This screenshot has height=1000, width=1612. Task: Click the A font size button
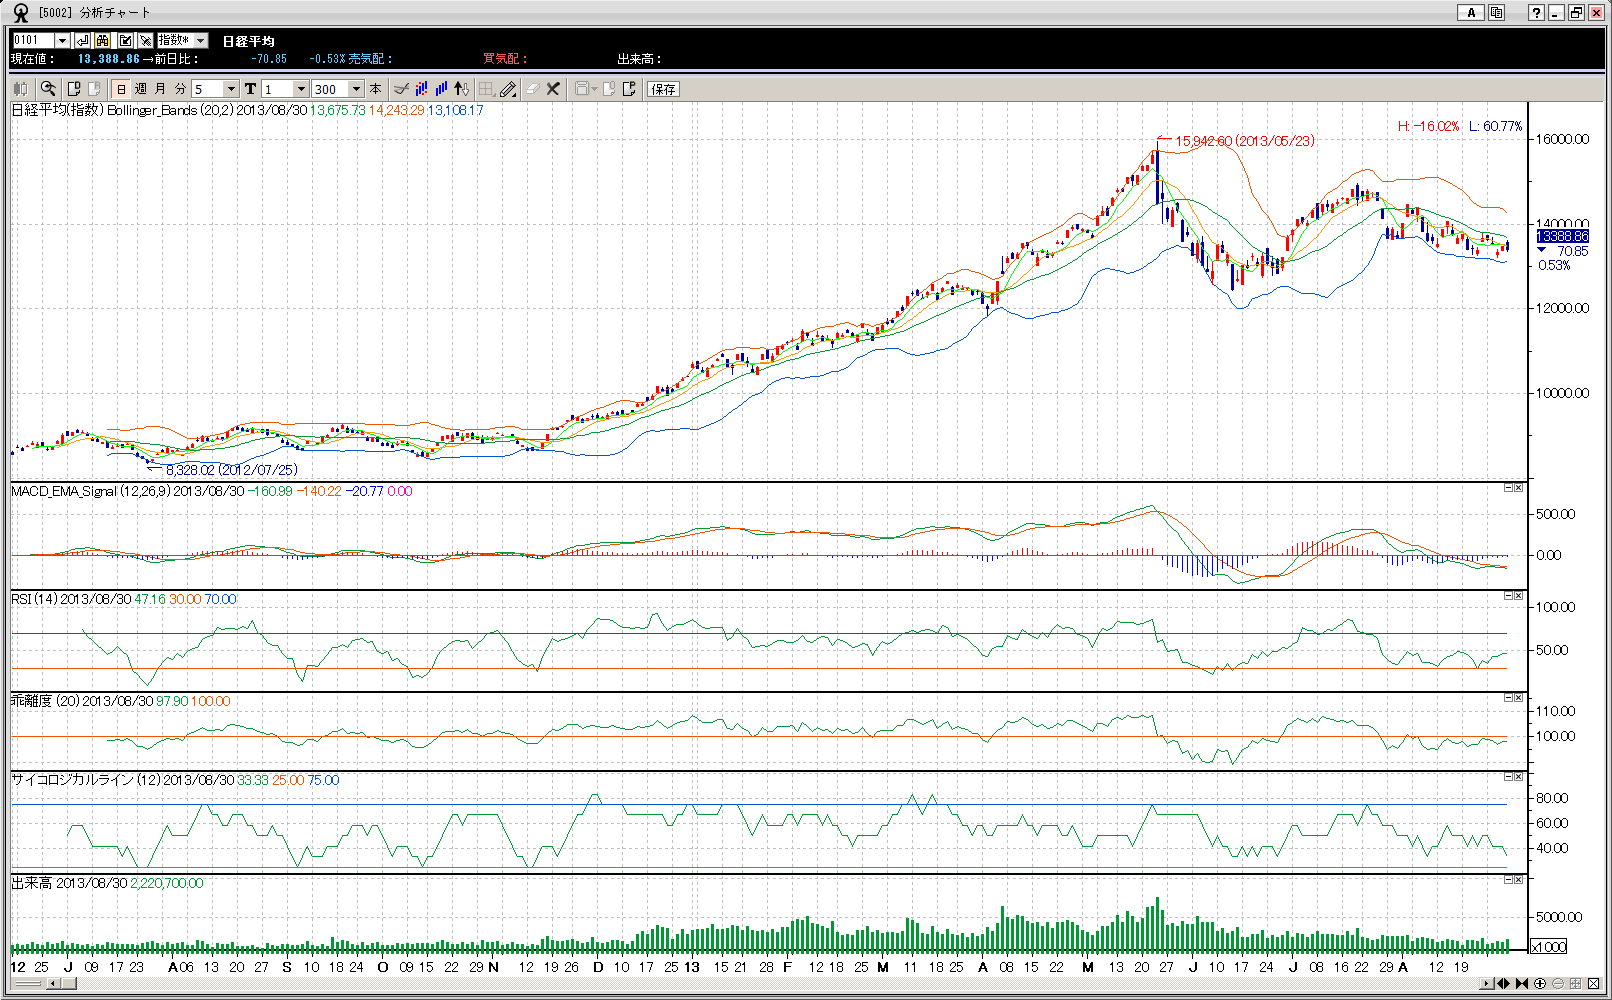coord(1470,12)
